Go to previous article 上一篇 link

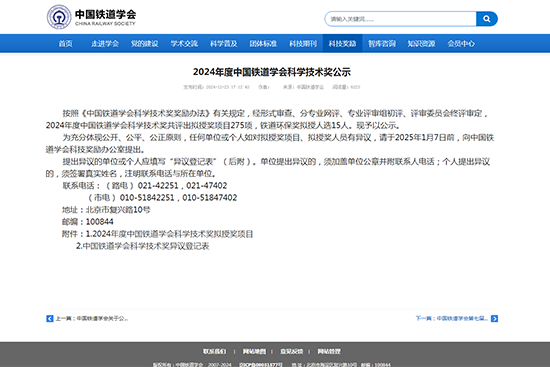92,319
